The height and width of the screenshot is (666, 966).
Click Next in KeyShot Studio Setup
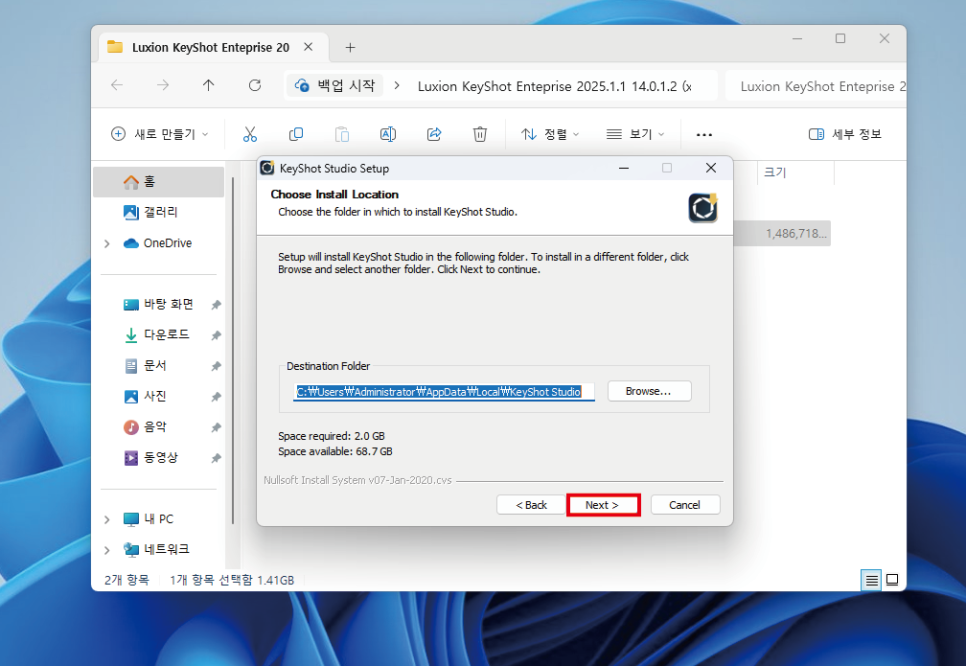(x=603, y=505)
